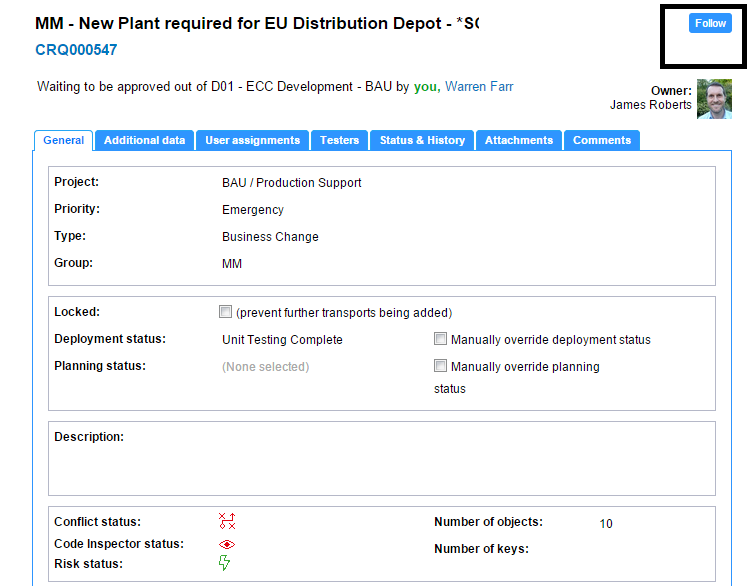Select the General tab

pyautogui.click(x=63, y=141)
